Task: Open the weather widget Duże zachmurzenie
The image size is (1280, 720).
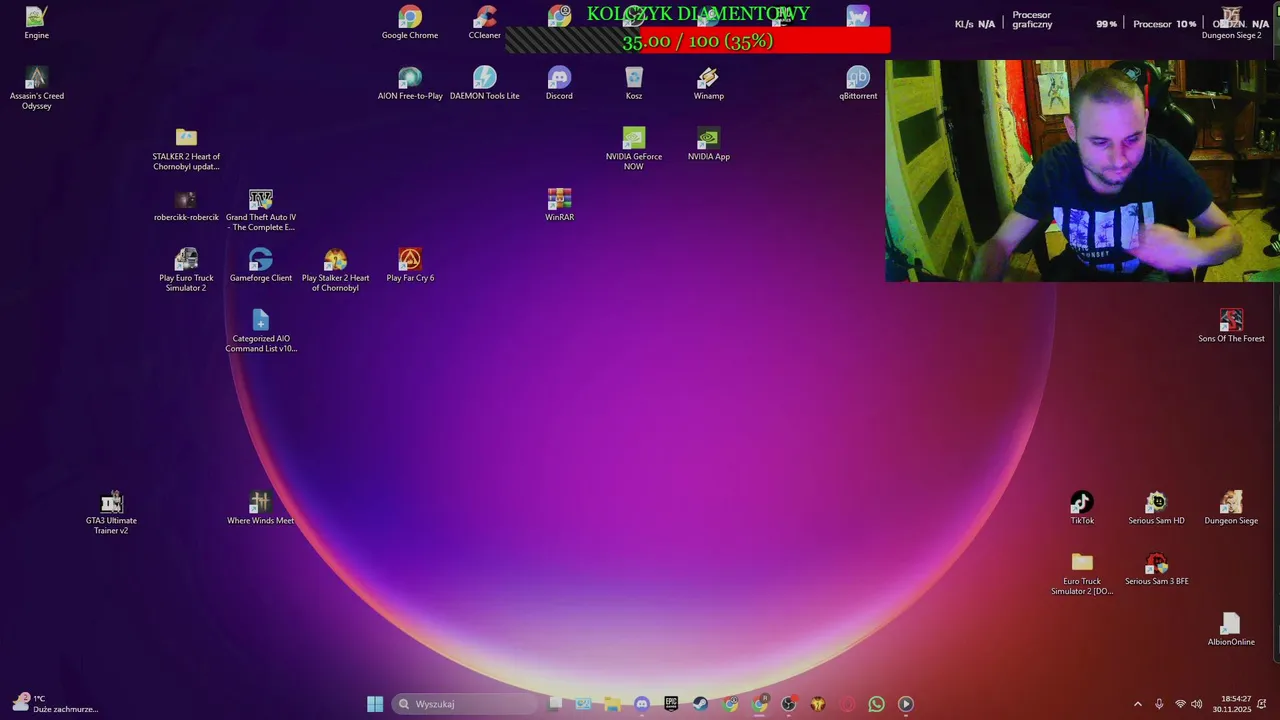Action: pos(55,704)
